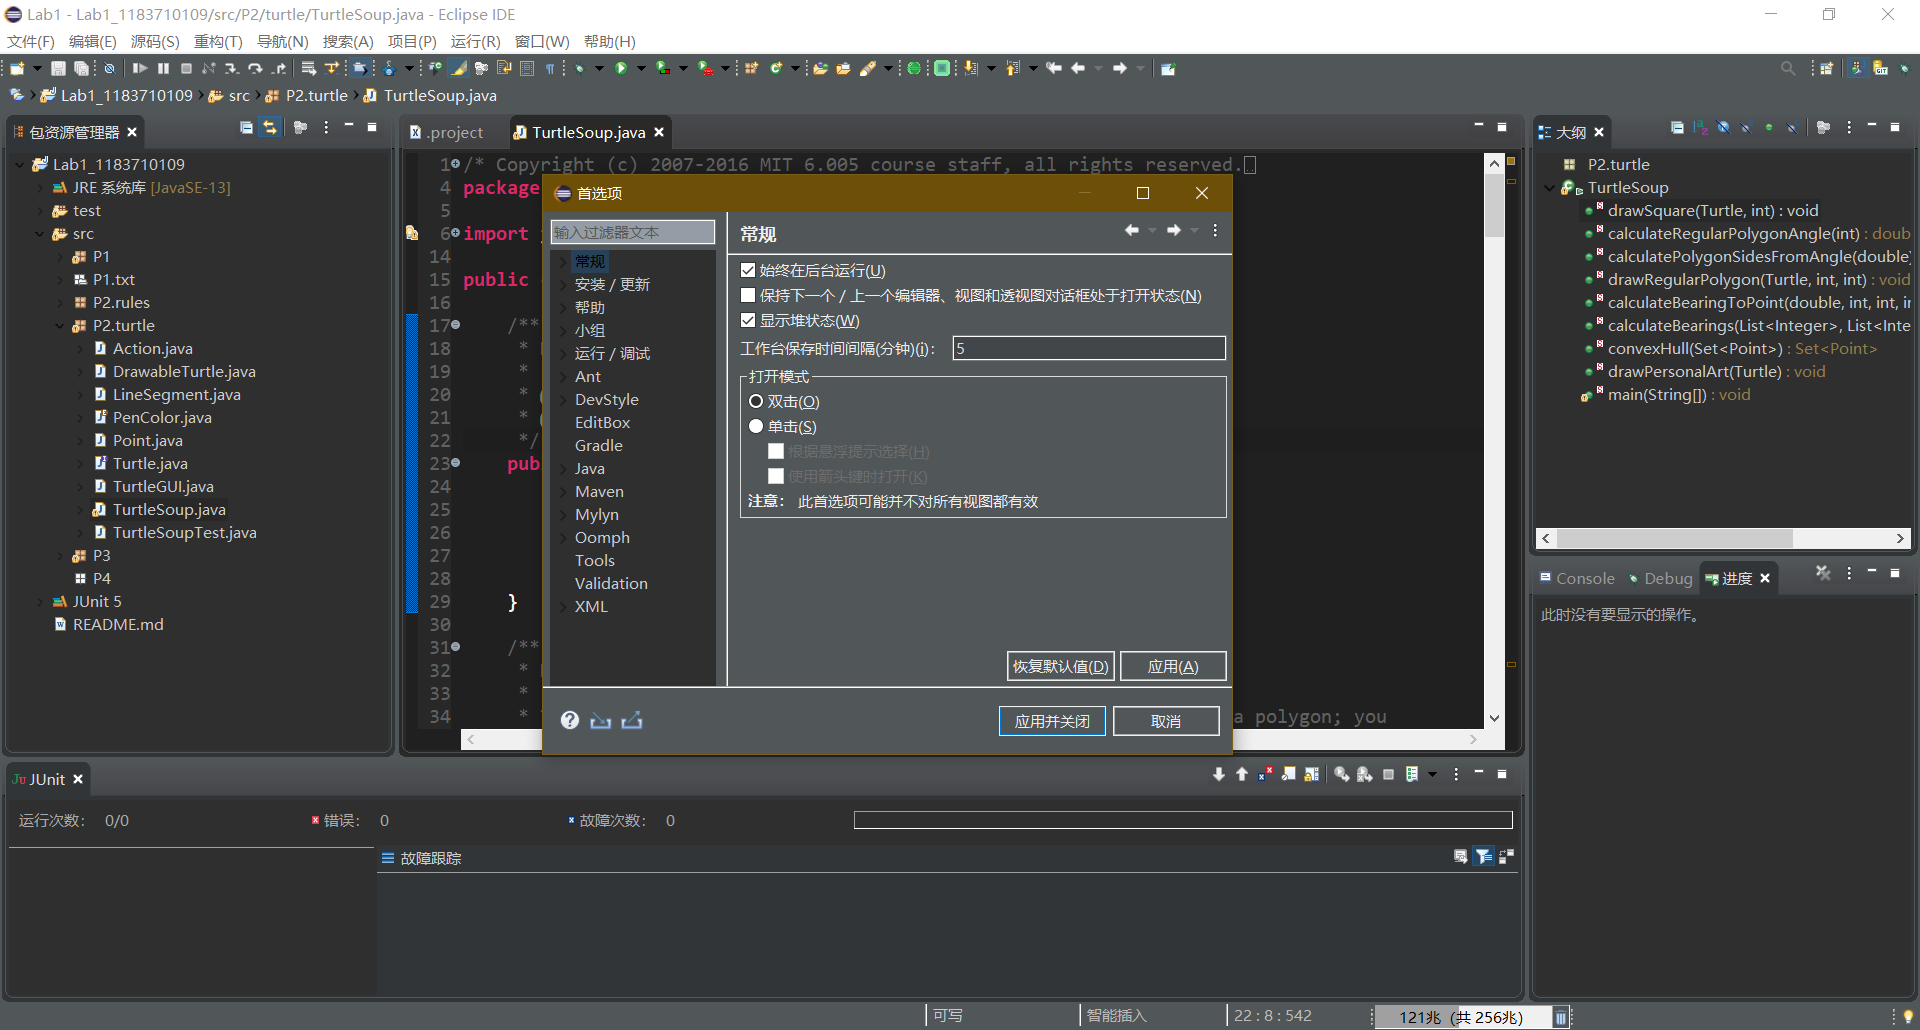This screenshot has width=1920, height=1030.
Task: Click the New Java Package toolbar icon
Action: pos(751,68)
